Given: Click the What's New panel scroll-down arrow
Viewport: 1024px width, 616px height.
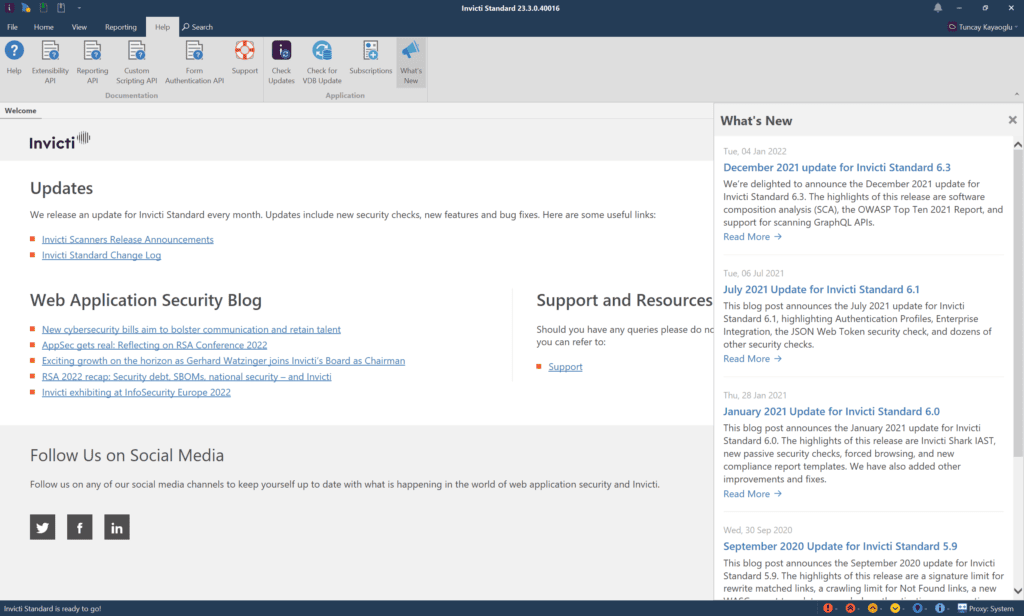Looking at the screenshot, I should point(1017,591).
